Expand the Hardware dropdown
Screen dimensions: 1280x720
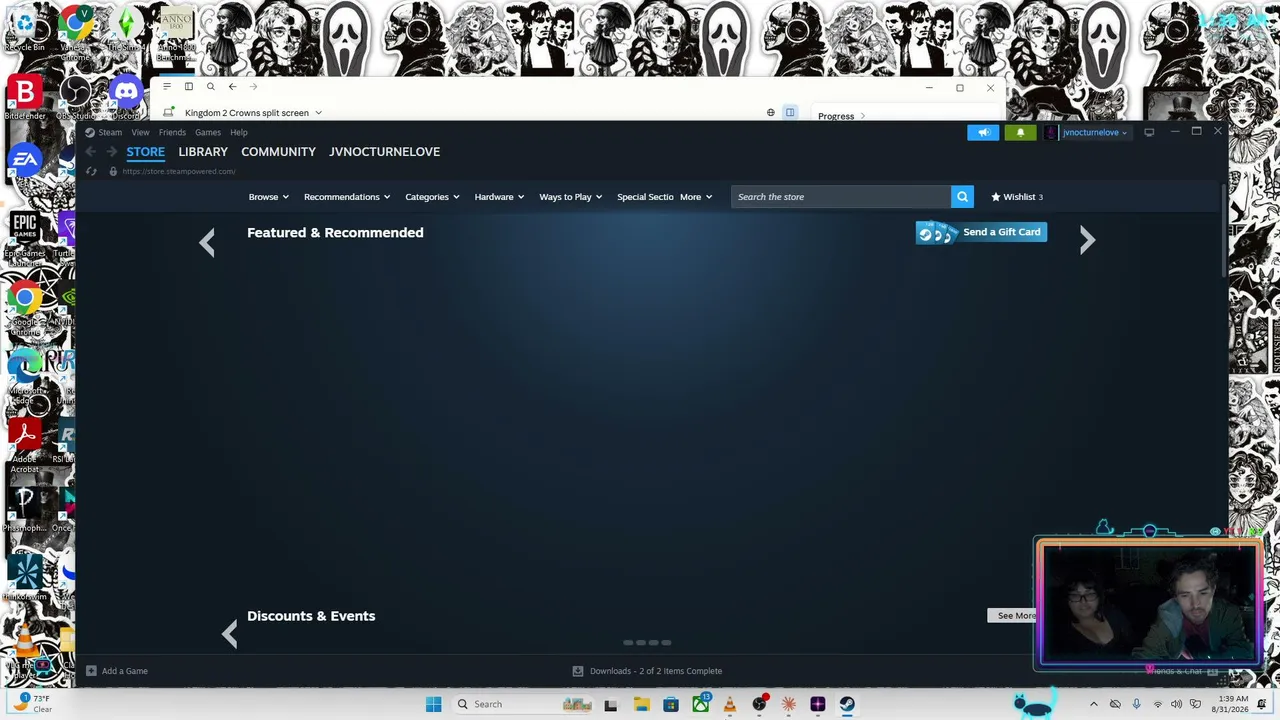click(499, 197)
